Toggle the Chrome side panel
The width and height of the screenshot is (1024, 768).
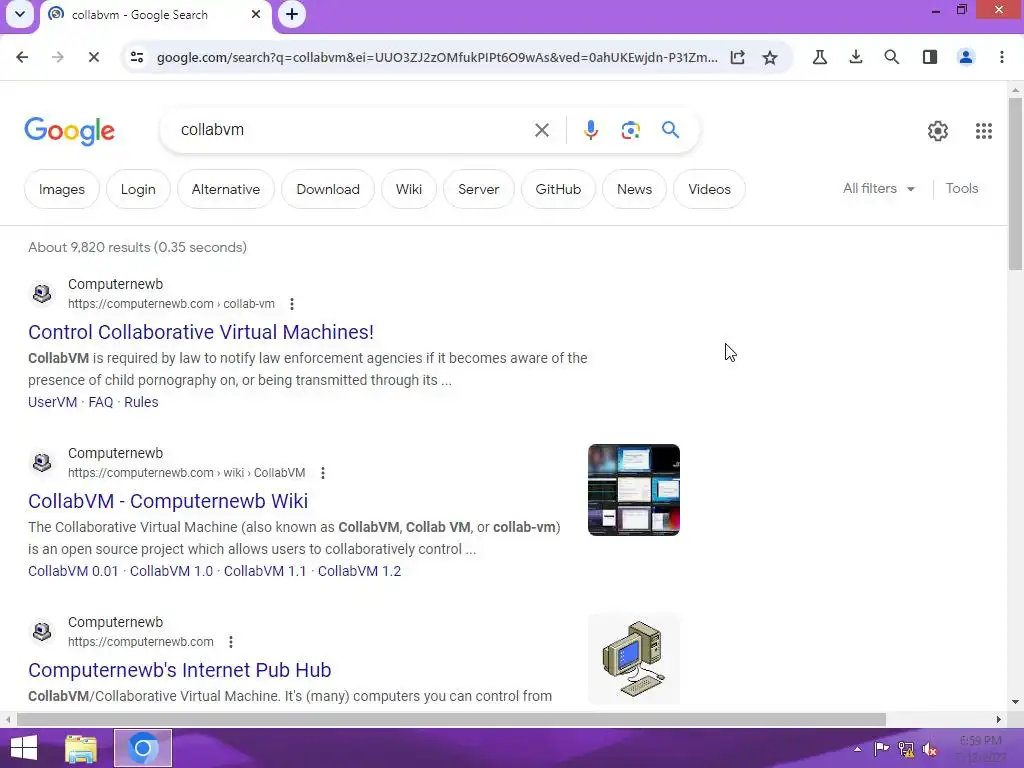(x=930, y=57)
